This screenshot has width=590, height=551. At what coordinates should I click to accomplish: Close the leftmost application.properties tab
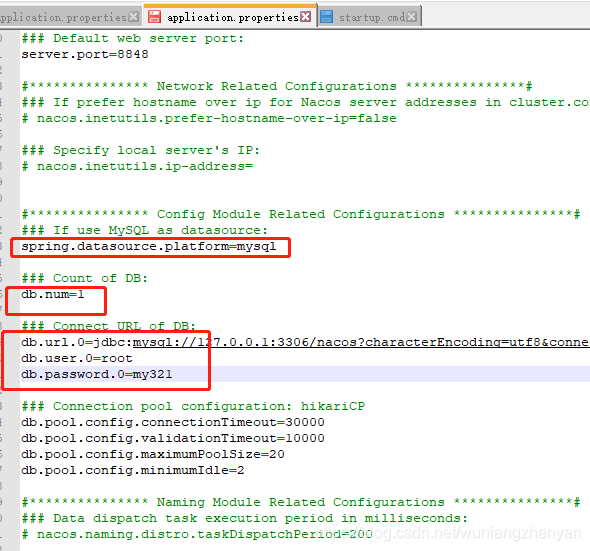133,17
